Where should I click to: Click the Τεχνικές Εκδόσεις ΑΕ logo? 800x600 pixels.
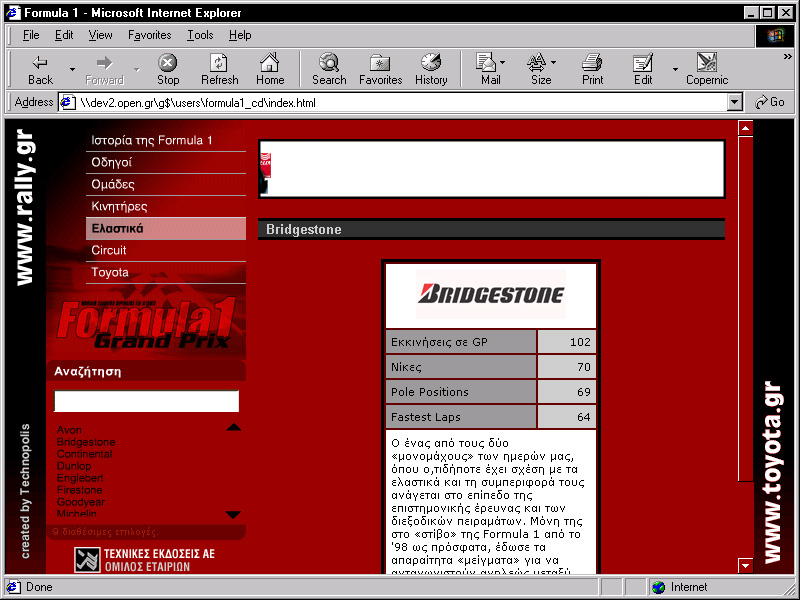coord(145,560)
